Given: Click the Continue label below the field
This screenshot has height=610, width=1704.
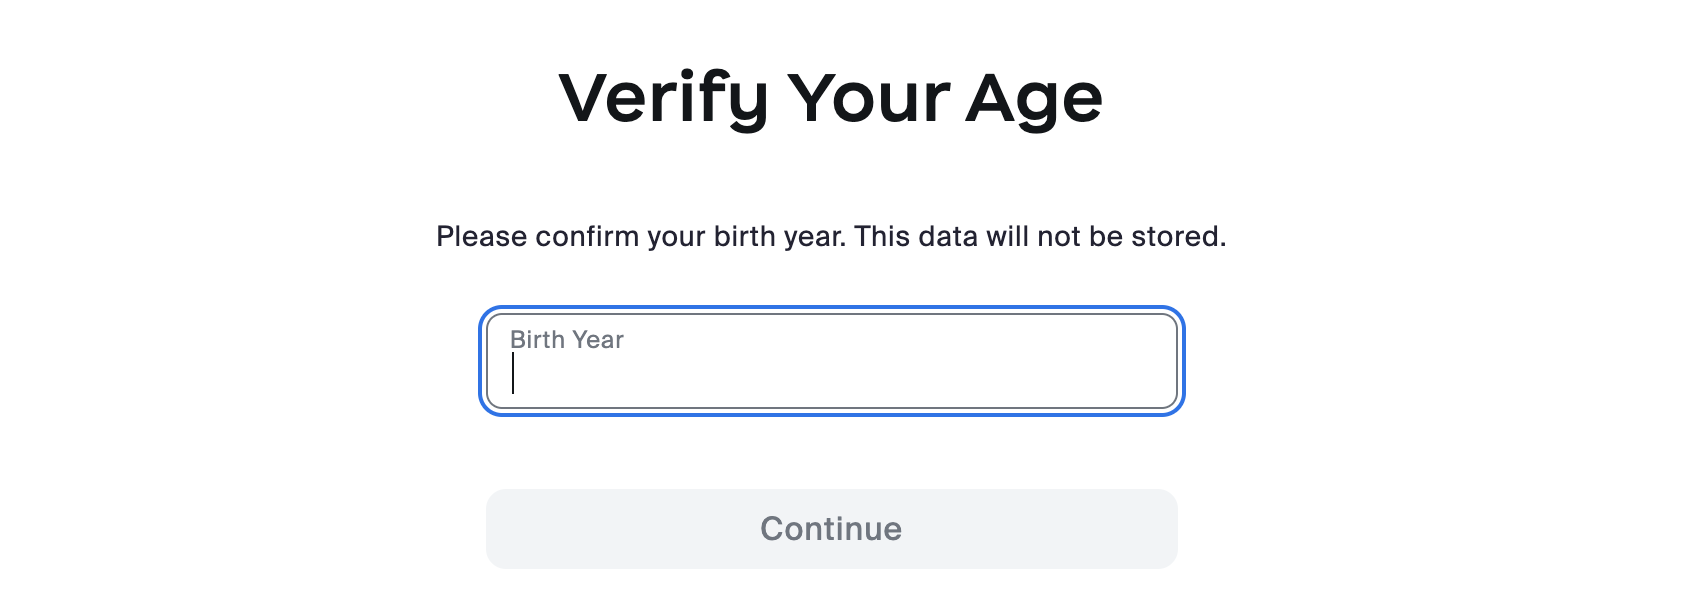Looking at the screenshot, I should point(831,529).
